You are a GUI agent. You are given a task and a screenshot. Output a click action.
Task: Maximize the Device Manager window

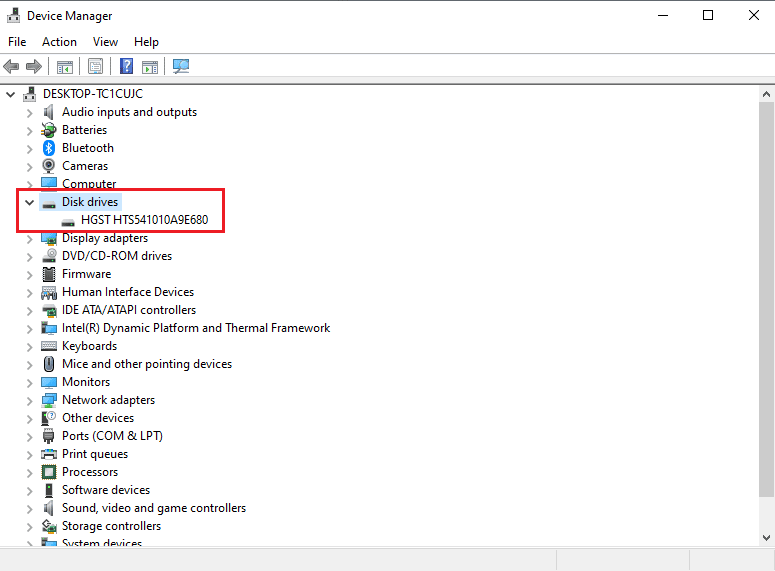pos(708,15)
